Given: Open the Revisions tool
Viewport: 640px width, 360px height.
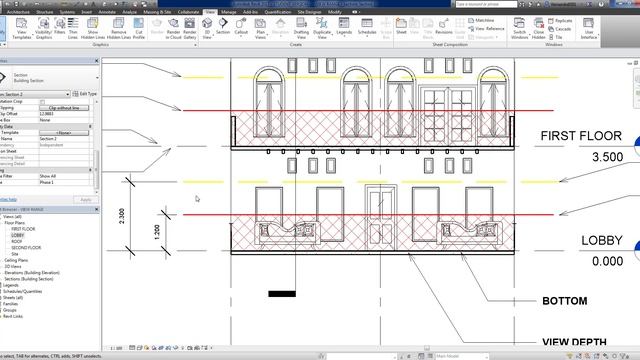Looking at the screenshot, I should tap(444, 26).
